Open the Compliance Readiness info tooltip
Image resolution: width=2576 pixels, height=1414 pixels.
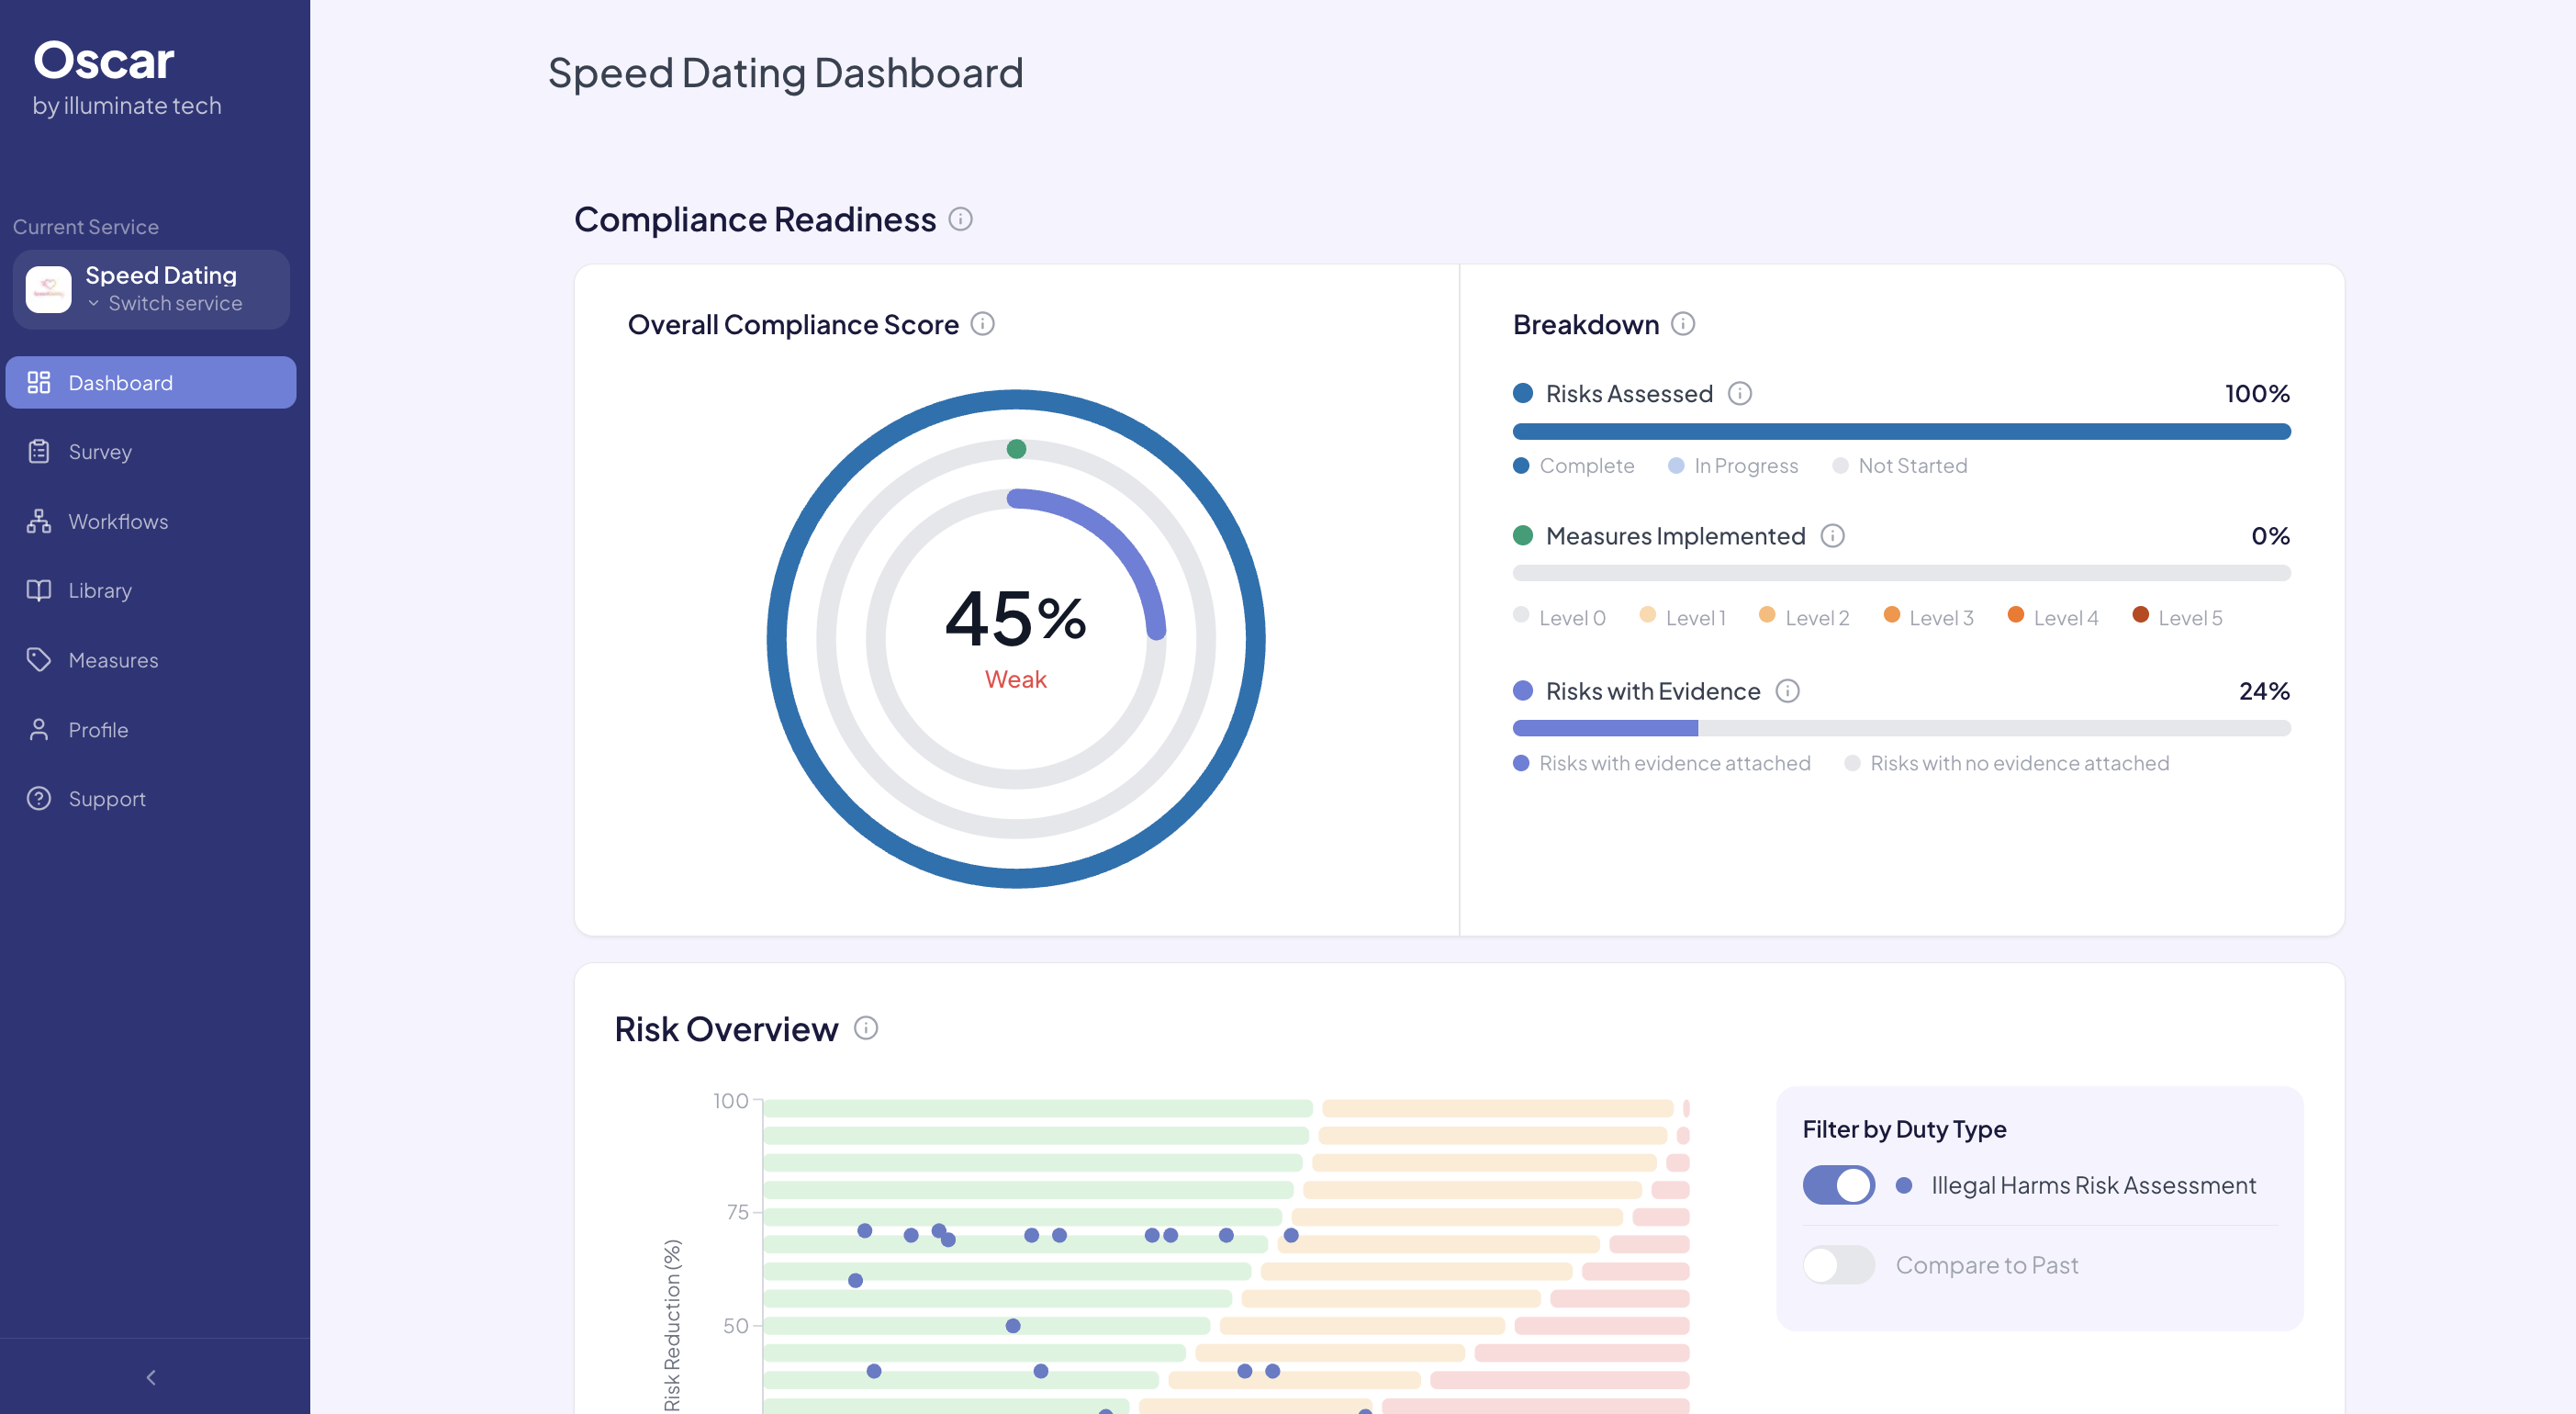pyautogui.click(x=959, y=219)
